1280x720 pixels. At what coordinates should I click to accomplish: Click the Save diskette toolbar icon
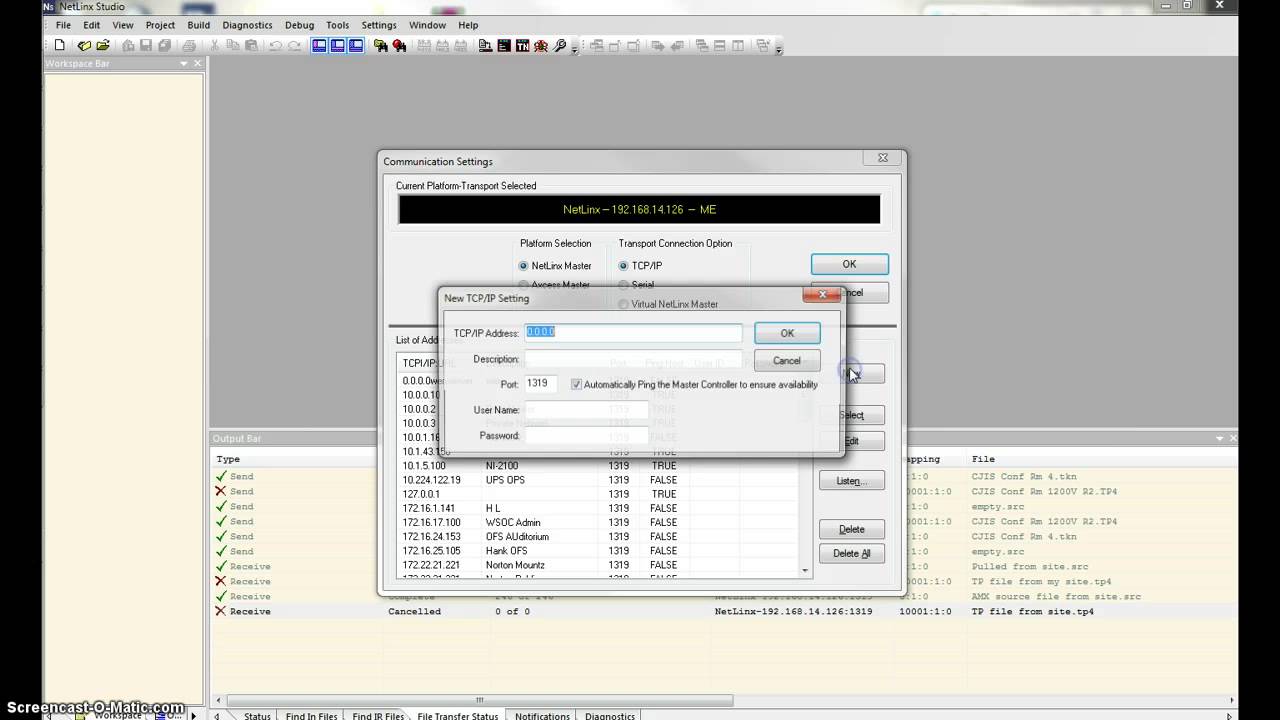tap(146, 45)
